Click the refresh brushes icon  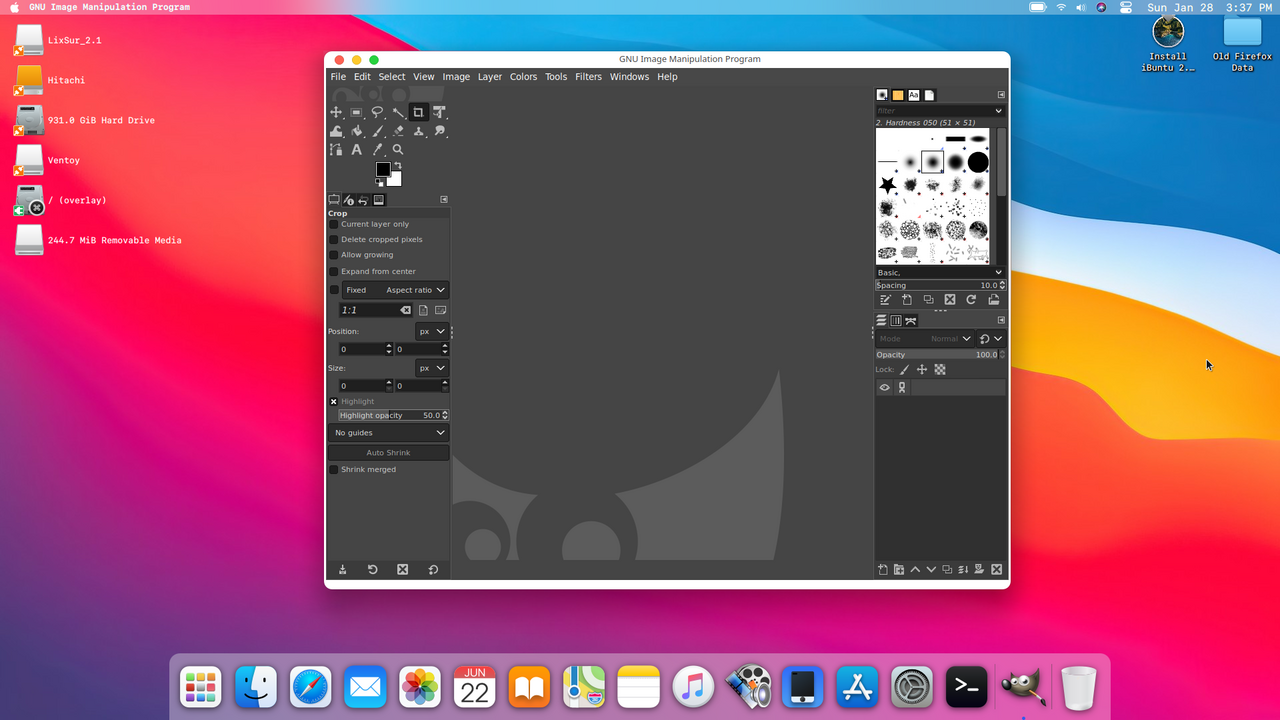971,300
